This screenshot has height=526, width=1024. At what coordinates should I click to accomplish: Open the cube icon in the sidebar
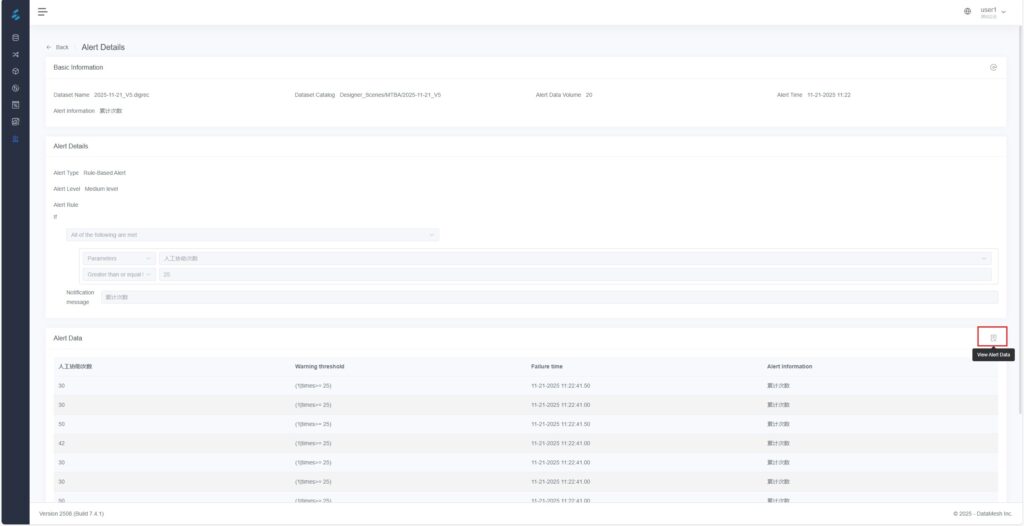[15, 72]
